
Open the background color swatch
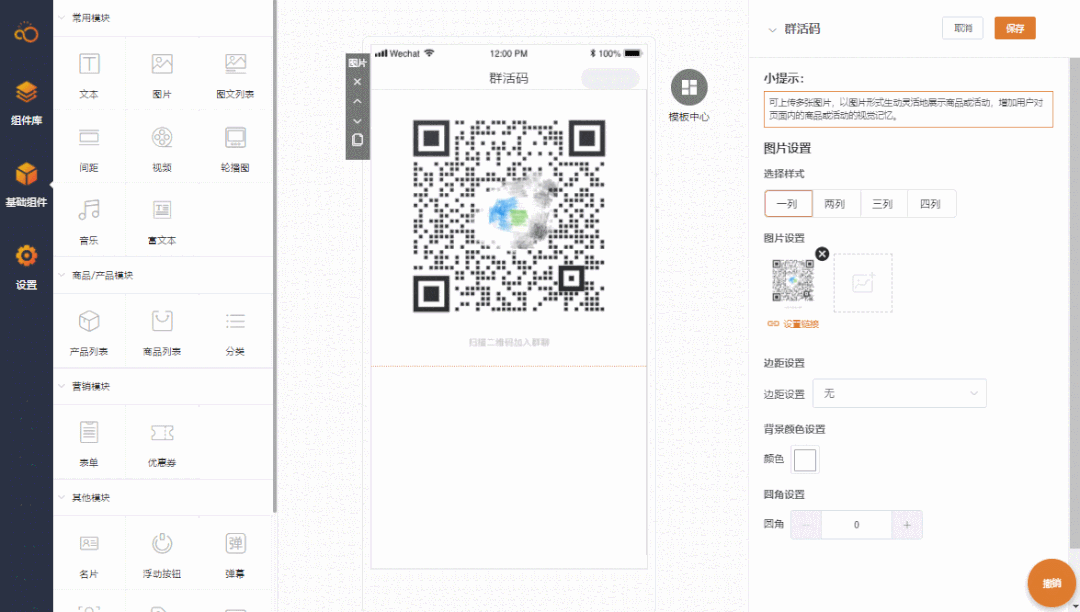806,459
